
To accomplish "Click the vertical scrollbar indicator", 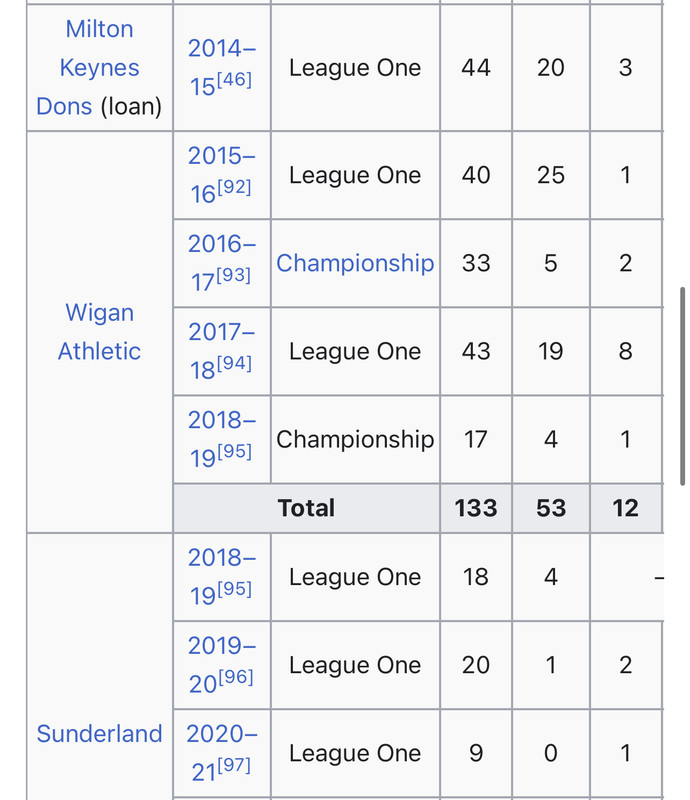I will click(x=682, y=386).
